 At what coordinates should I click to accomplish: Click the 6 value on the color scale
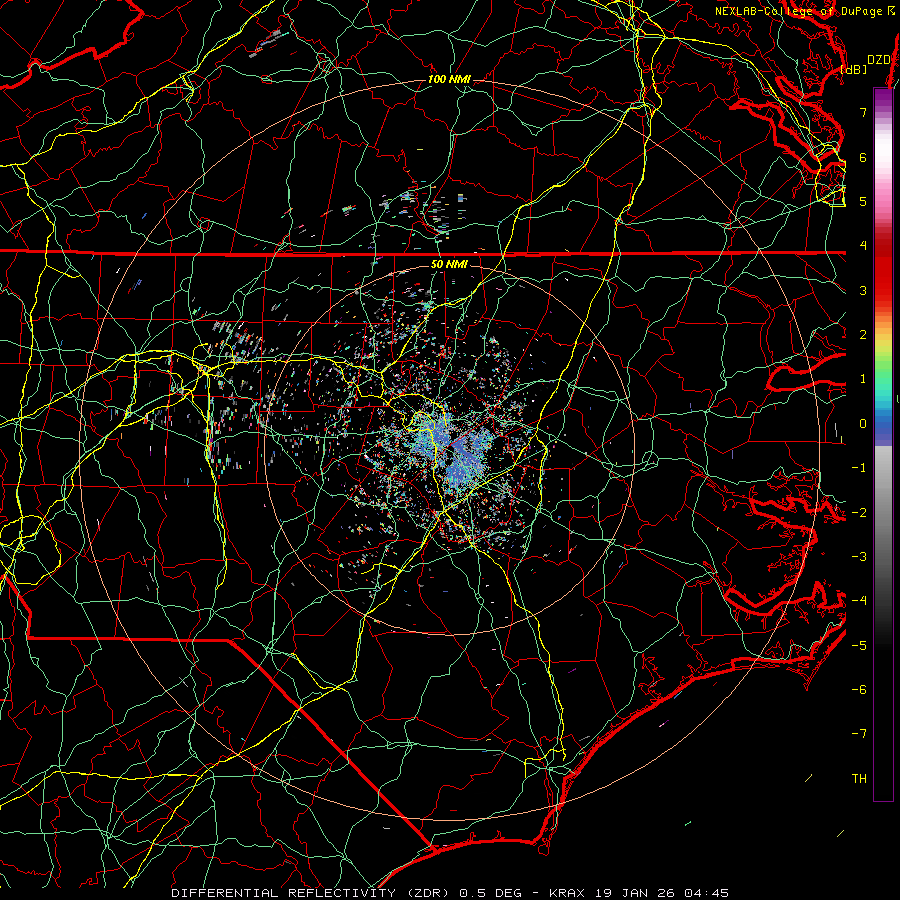863,157
